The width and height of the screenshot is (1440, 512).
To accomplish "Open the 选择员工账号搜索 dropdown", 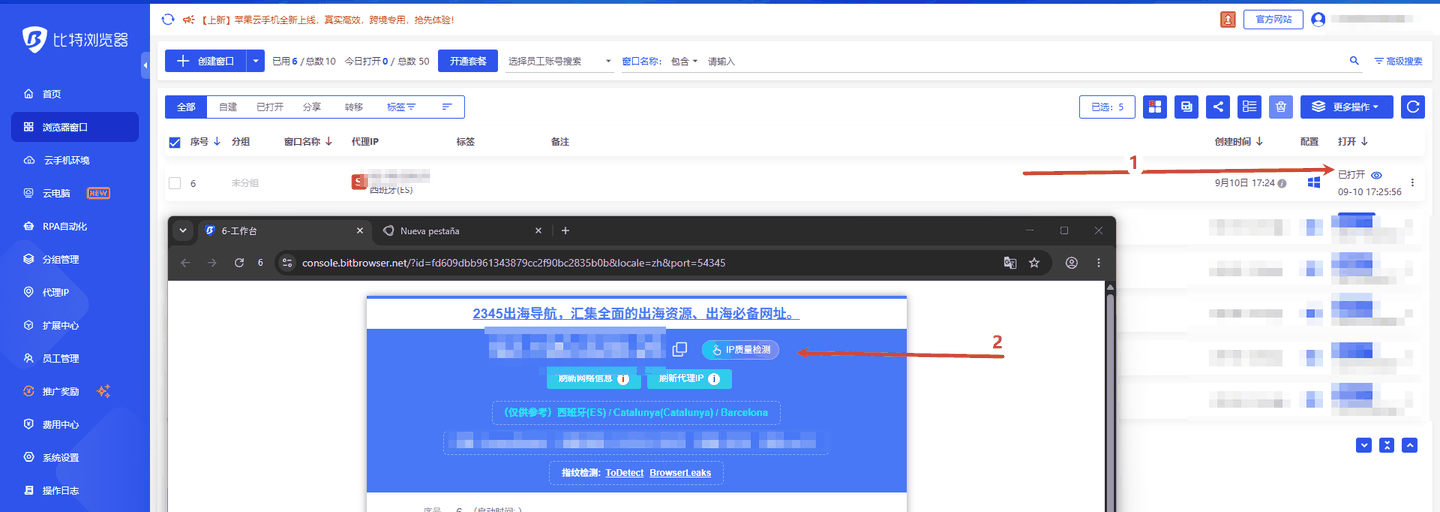I will (561, 61).
